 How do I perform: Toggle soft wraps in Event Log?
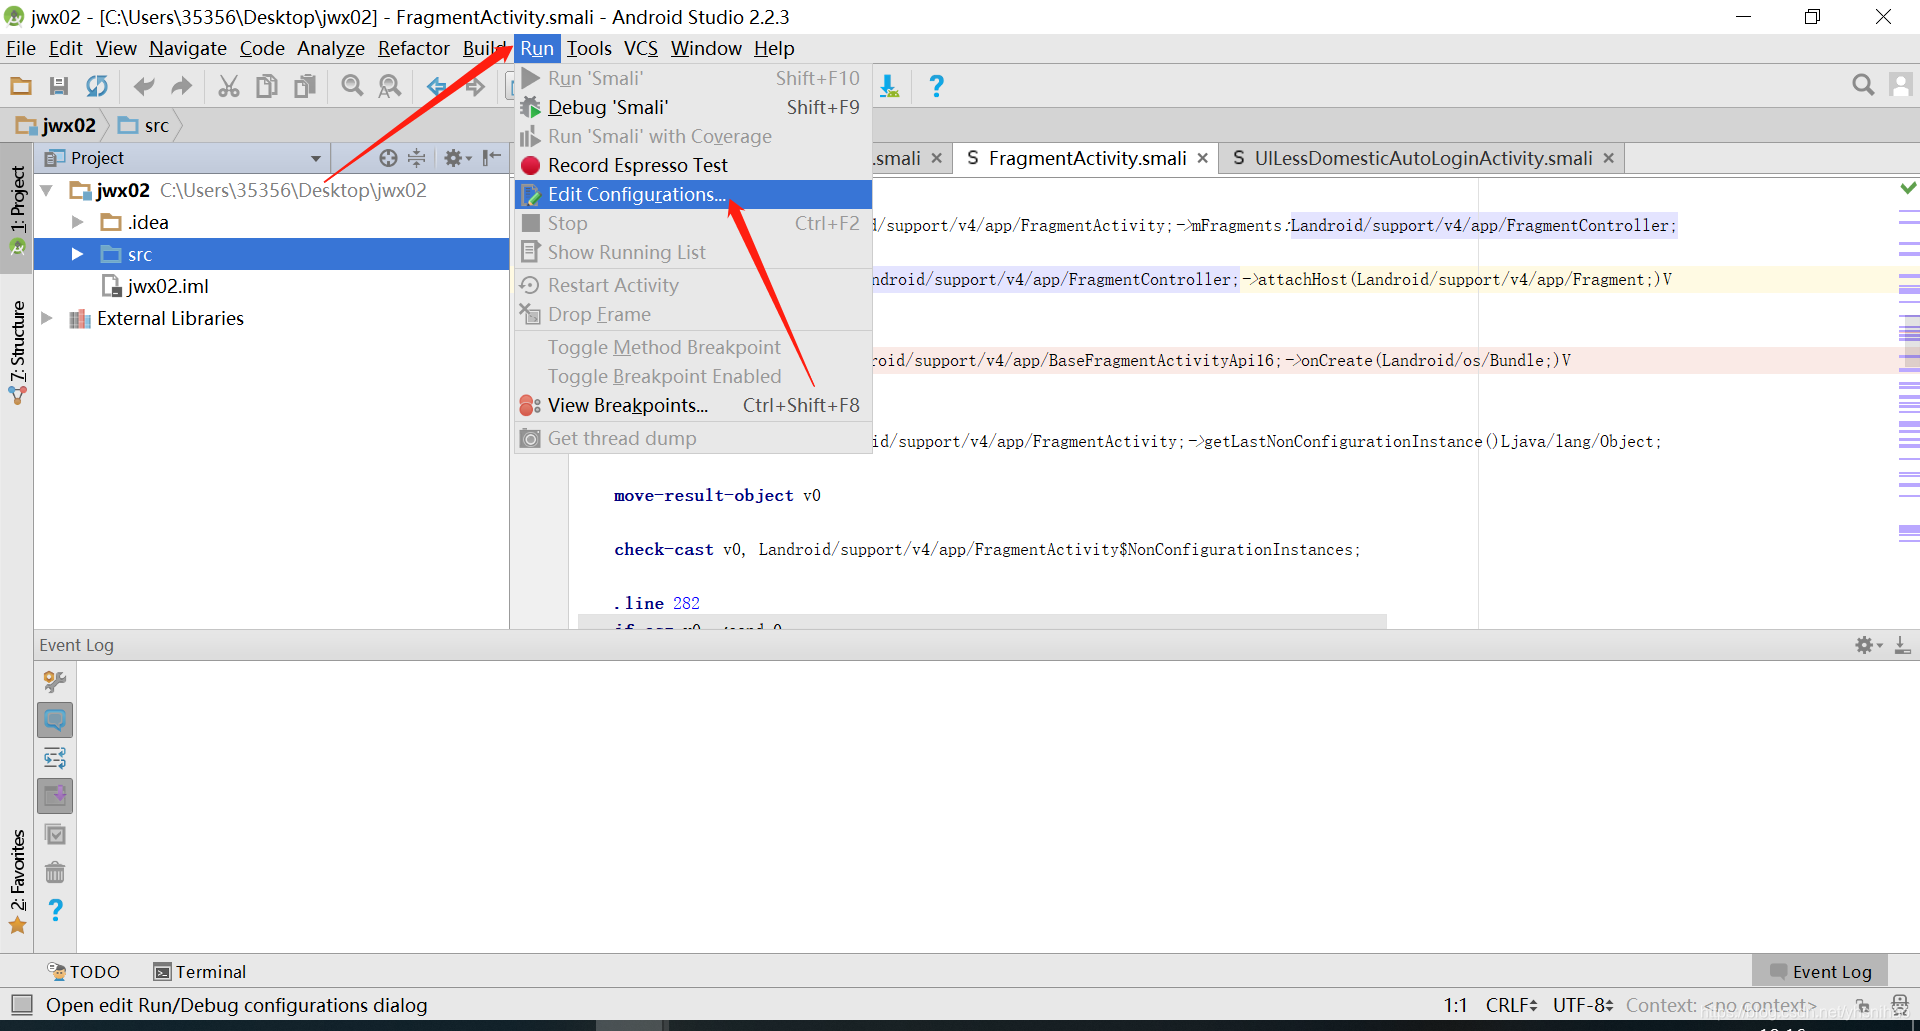pos(55,758)
